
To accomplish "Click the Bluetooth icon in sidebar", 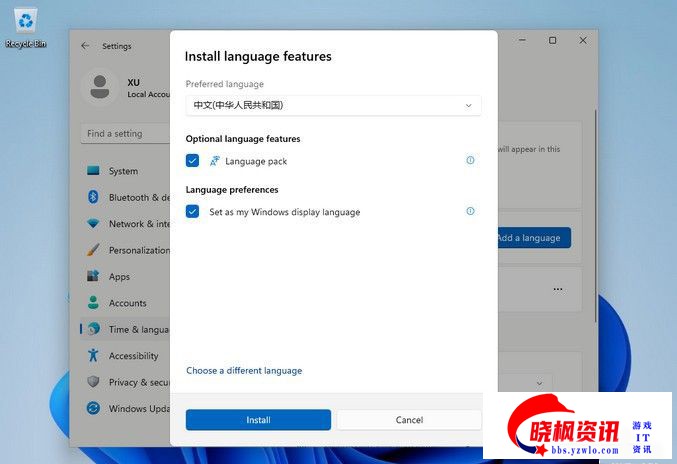I will [x=93, y=197].
